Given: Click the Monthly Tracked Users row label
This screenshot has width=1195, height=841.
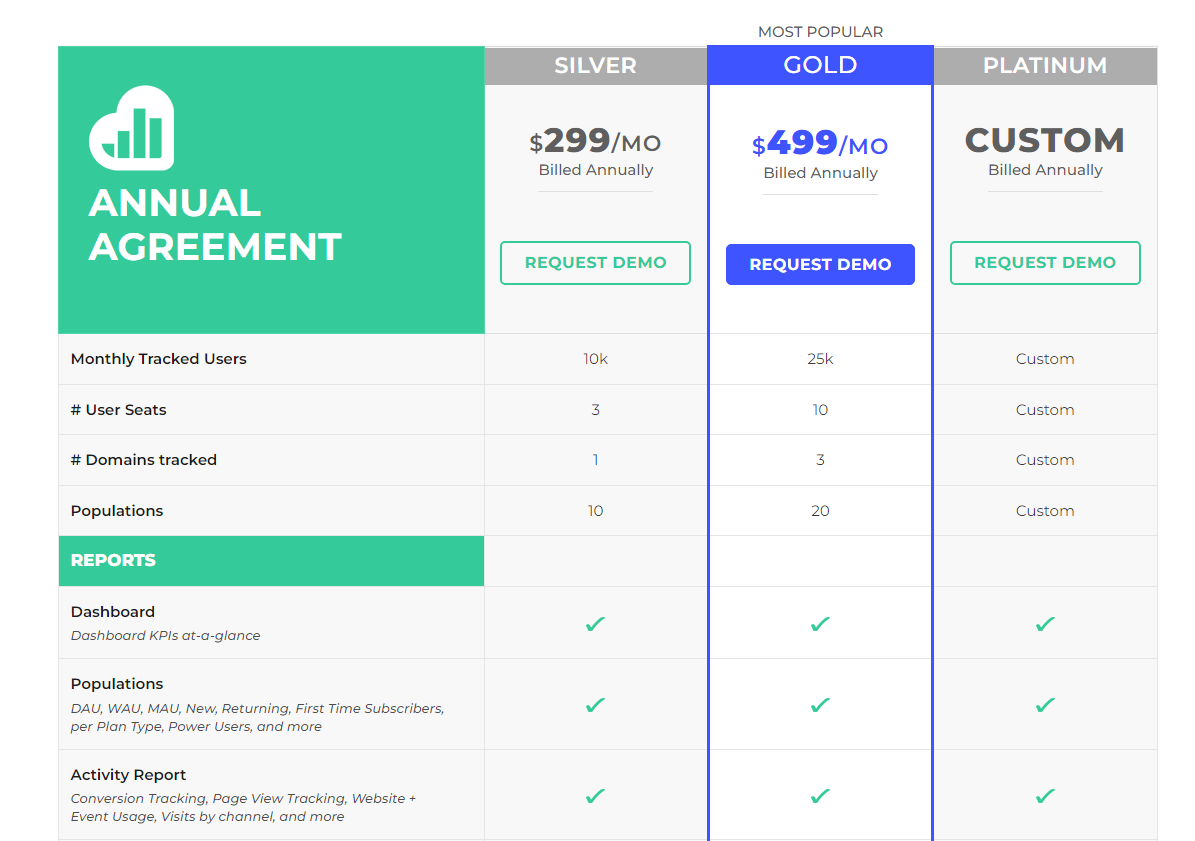Looking at the screenshot, I should 159,359.
